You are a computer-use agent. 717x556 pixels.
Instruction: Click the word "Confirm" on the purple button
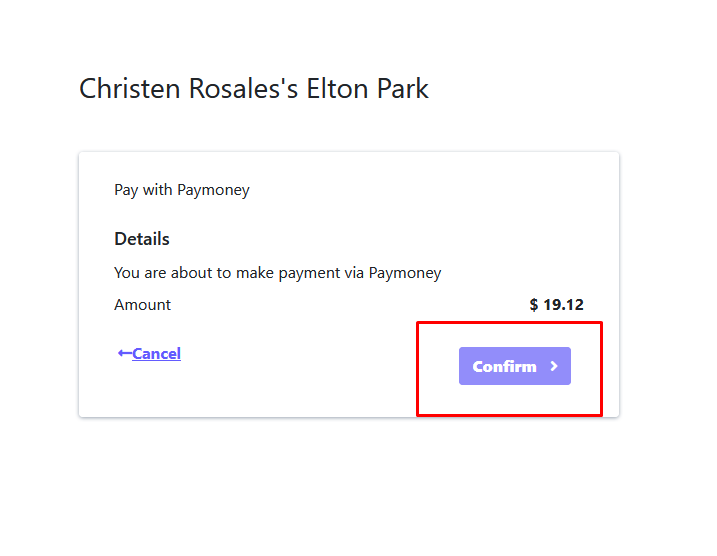pos(504,367)
